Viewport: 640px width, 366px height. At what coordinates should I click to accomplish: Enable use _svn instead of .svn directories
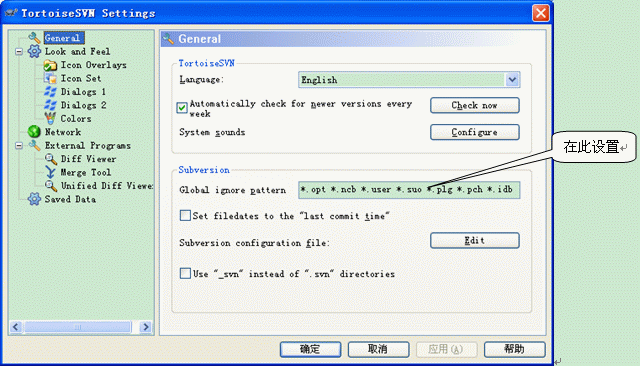point(185,273)
